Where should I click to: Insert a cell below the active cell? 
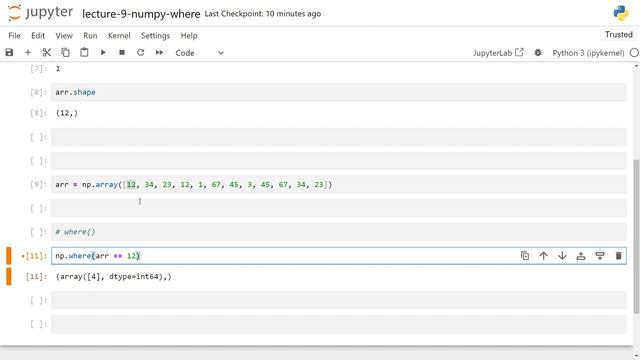tap(600, 256)
